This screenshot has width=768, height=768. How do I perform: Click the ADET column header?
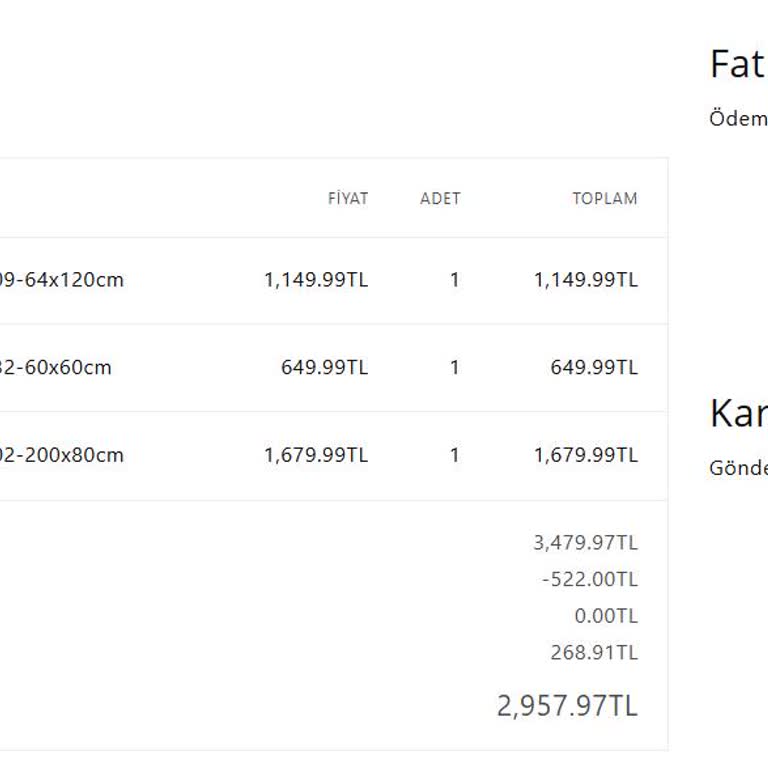[x=440, y=198]
